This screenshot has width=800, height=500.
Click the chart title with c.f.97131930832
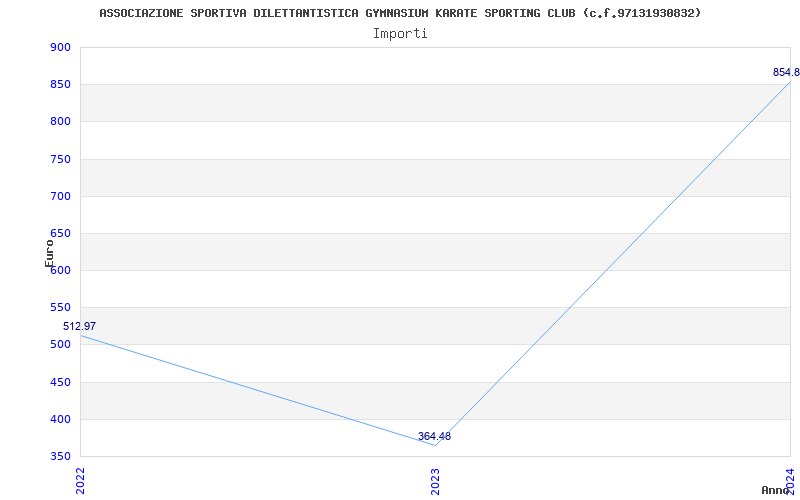[x=400, y=13]
